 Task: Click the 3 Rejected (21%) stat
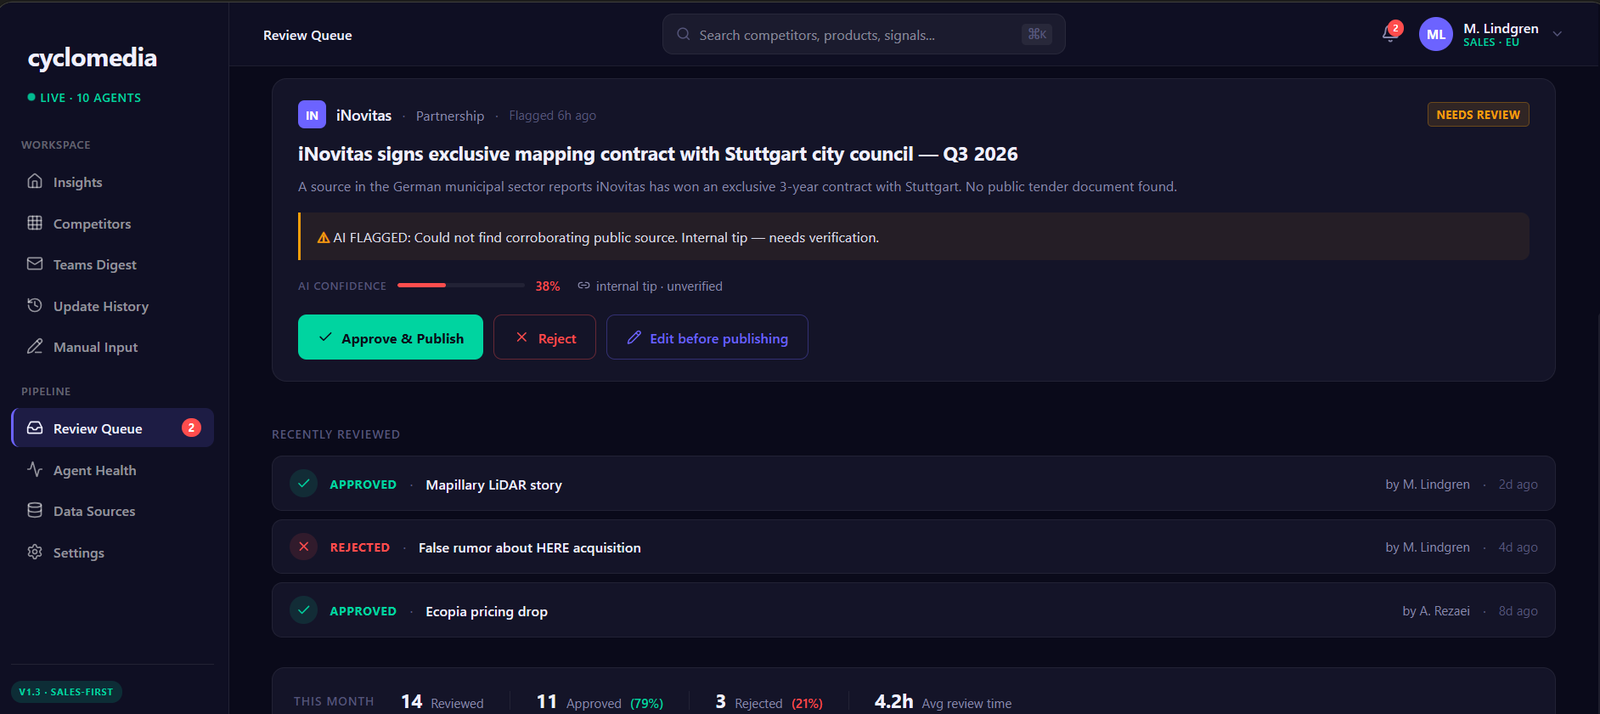pos(769,702)
